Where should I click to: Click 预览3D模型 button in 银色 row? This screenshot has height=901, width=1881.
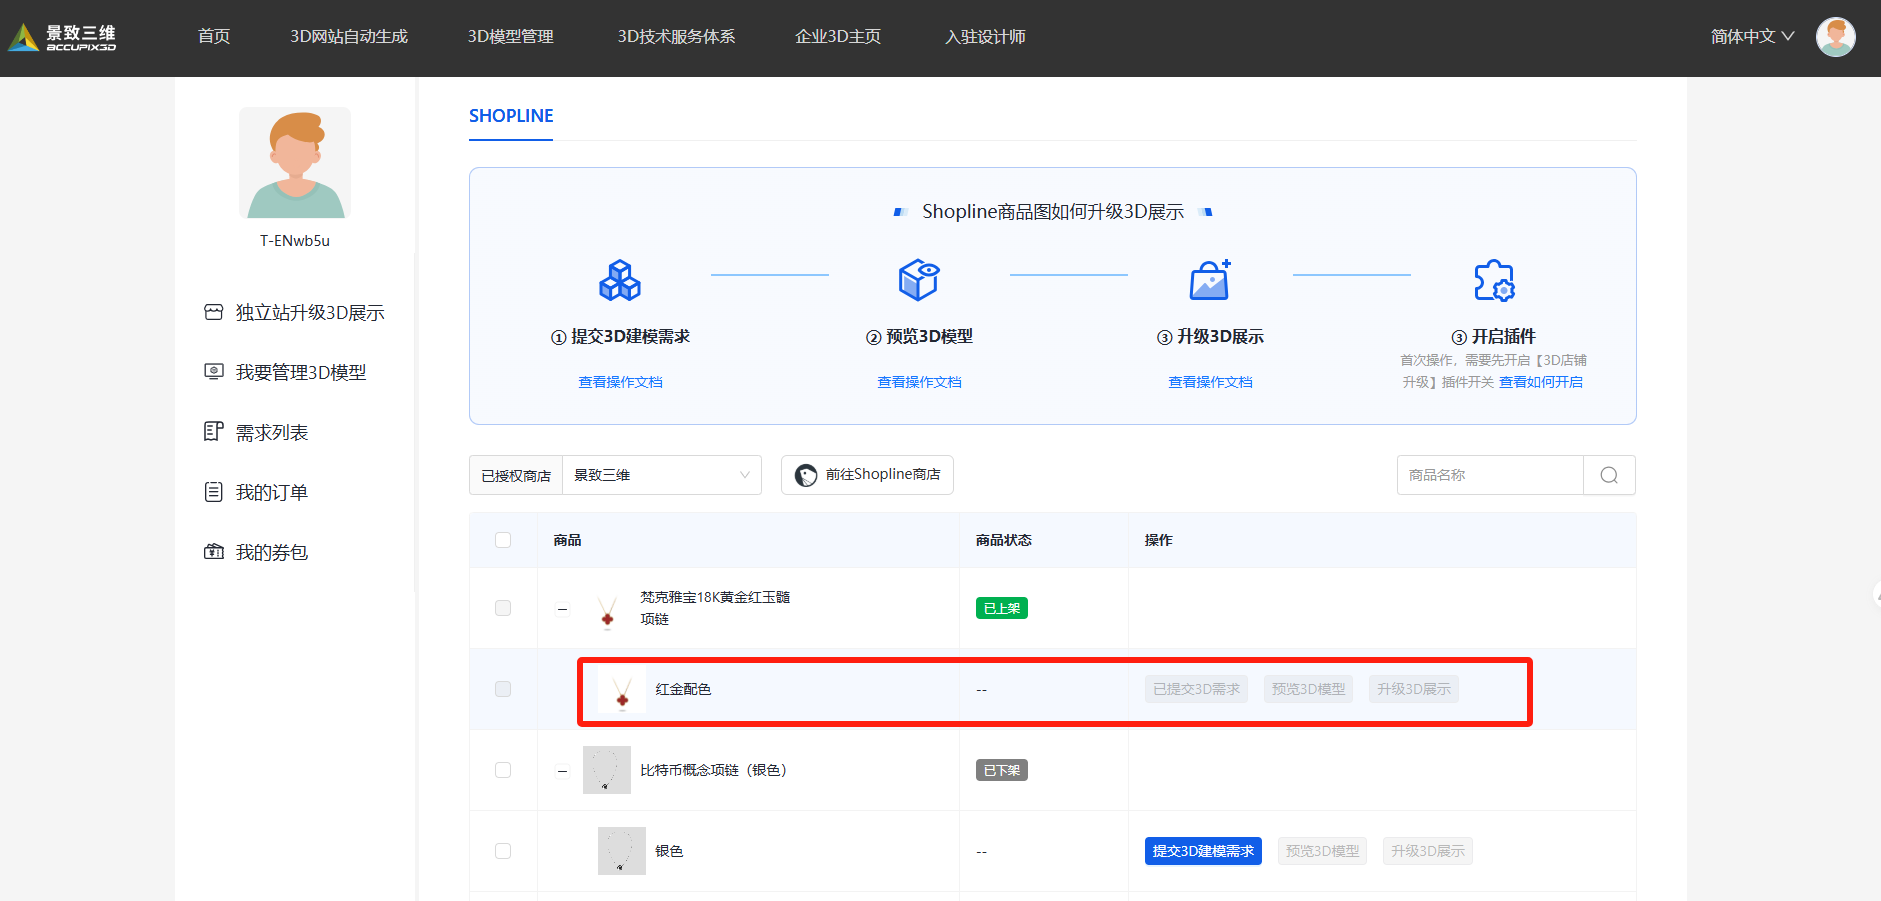pos(1322,851)
